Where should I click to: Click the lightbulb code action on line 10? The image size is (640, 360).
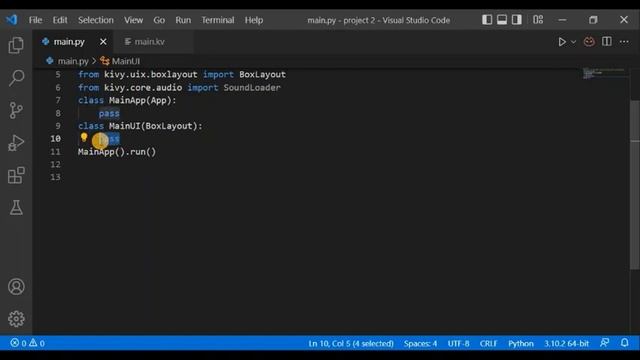pyautogui.click(x=84, y=138)
